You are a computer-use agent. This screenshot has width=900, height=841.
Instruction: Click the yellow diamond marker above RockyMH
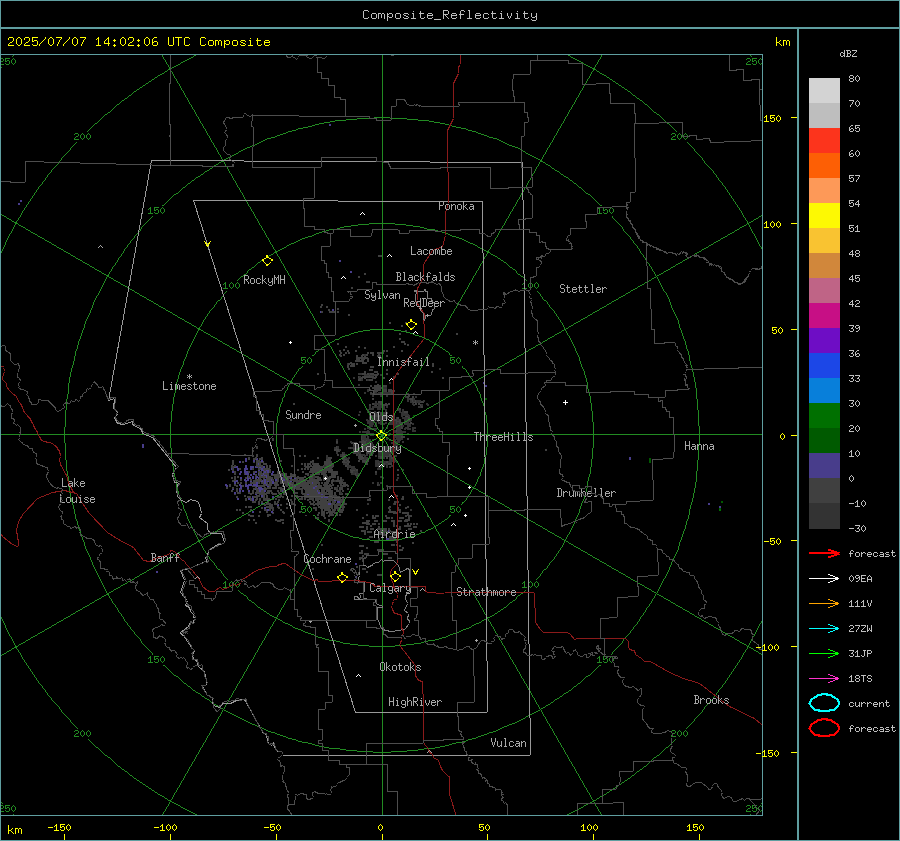pos(267,261)
